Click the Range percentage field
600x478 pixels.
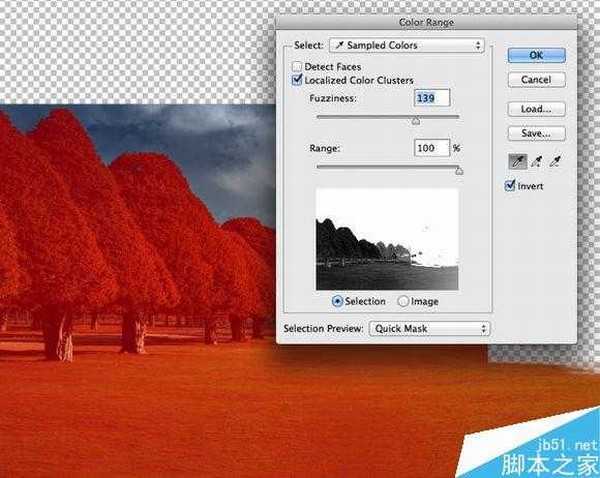click(431, 148)
